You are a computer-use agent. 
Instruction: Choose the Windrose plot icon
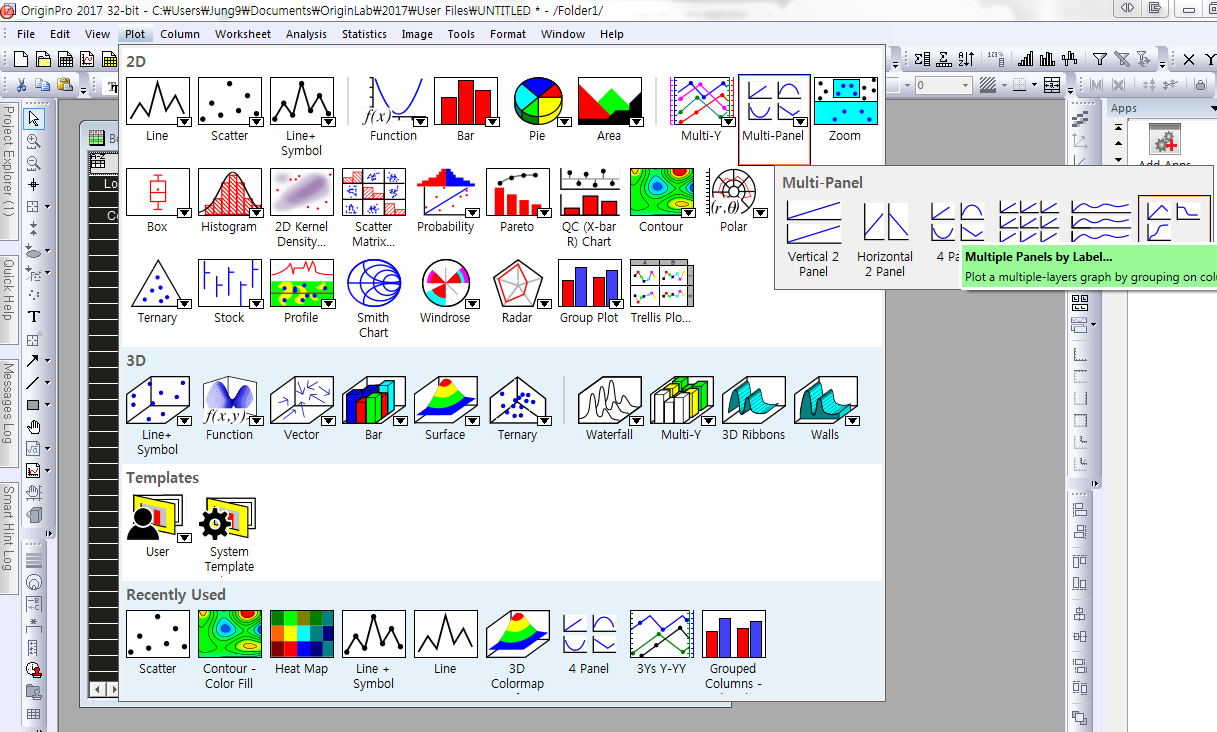(445, 283)
